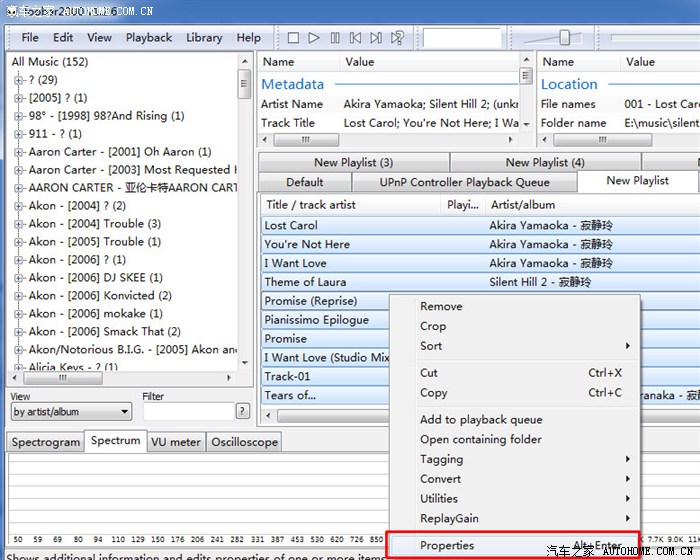Click Open containing folder in context menu
This screenshot has width=700, height=560.
[x=481, y=439]
